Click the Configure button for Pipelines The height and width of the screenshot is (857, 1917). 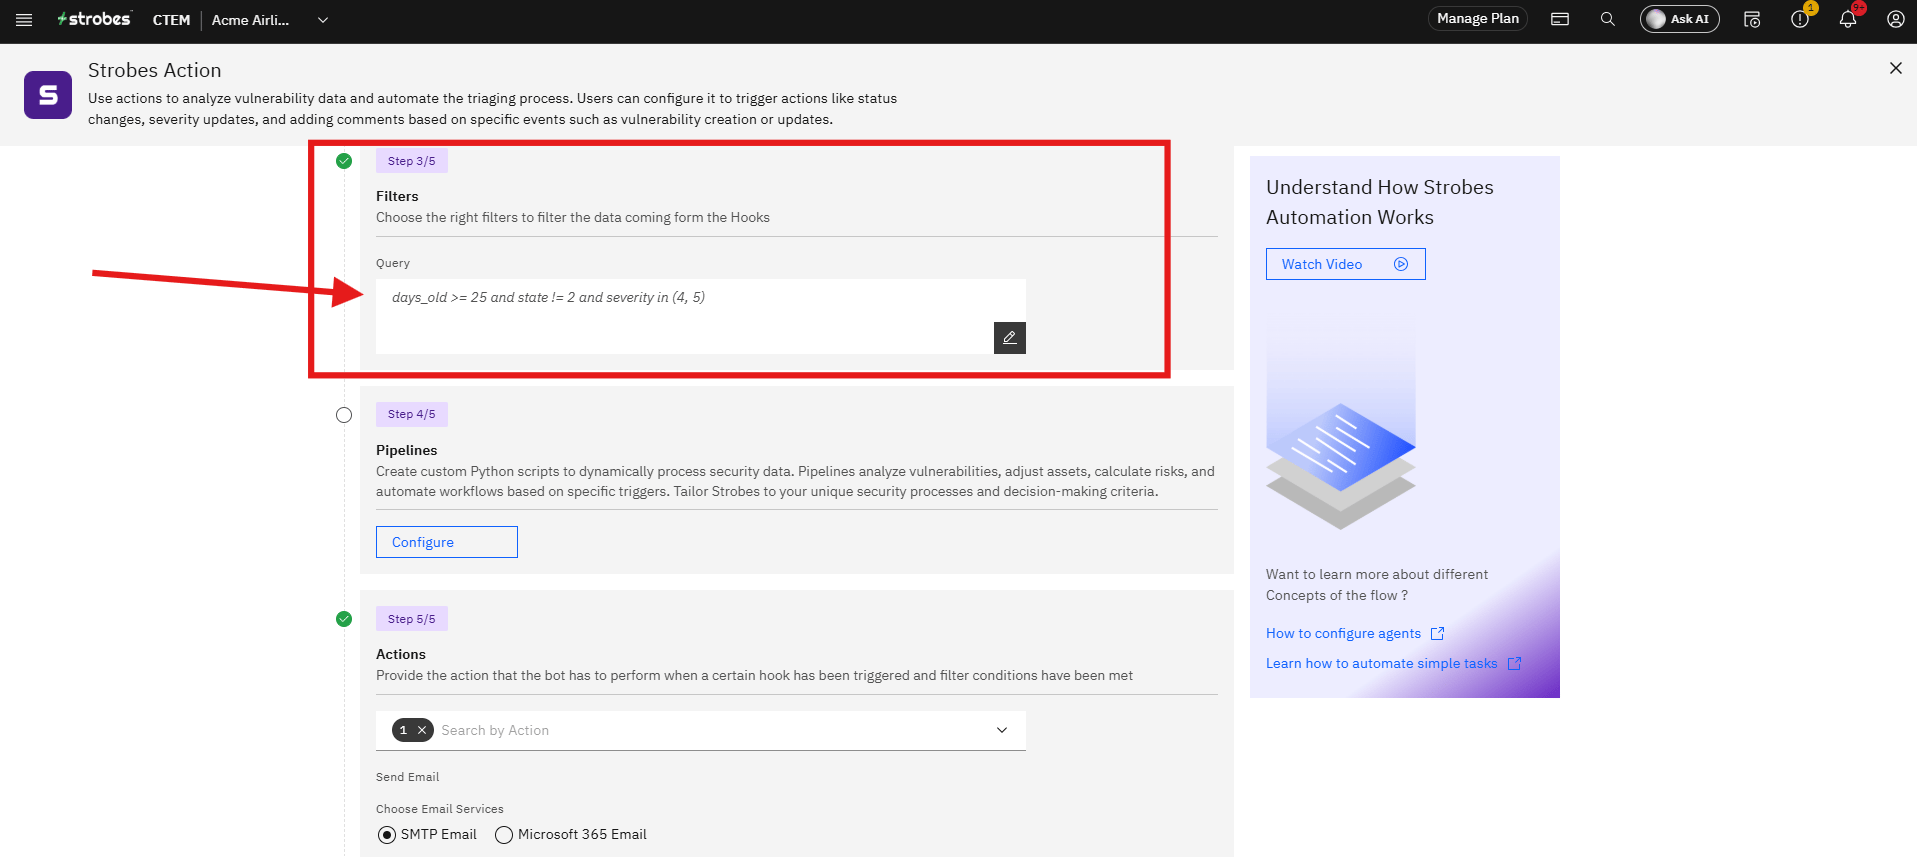pos(447,542)
